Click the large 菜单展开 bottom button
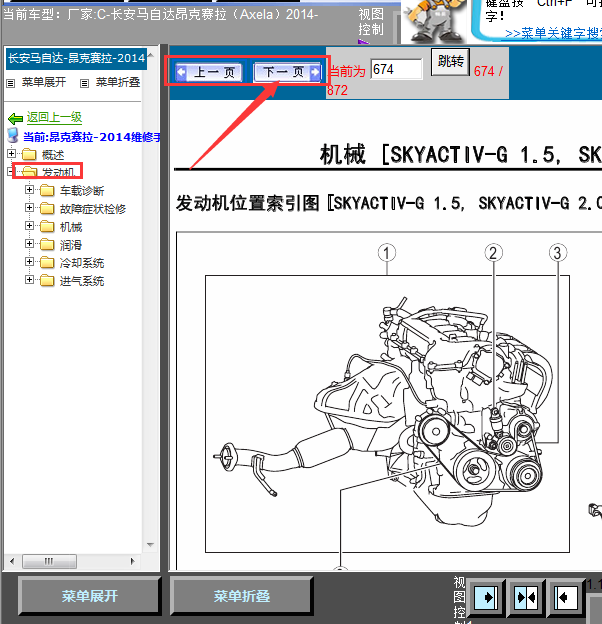 coord(90,596)
